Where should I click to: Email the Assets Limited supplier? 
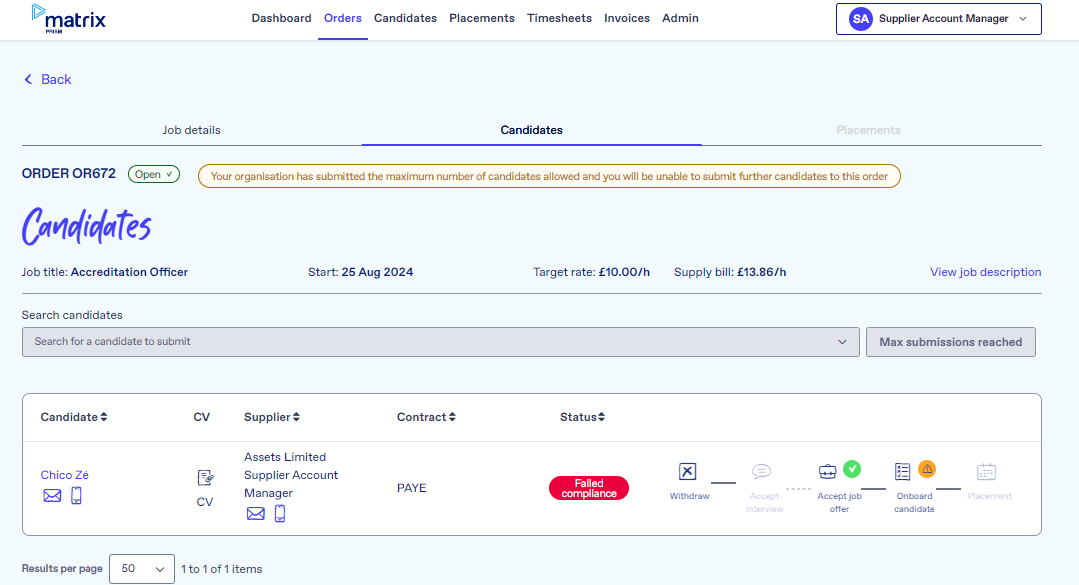click(x=255, y=513)
